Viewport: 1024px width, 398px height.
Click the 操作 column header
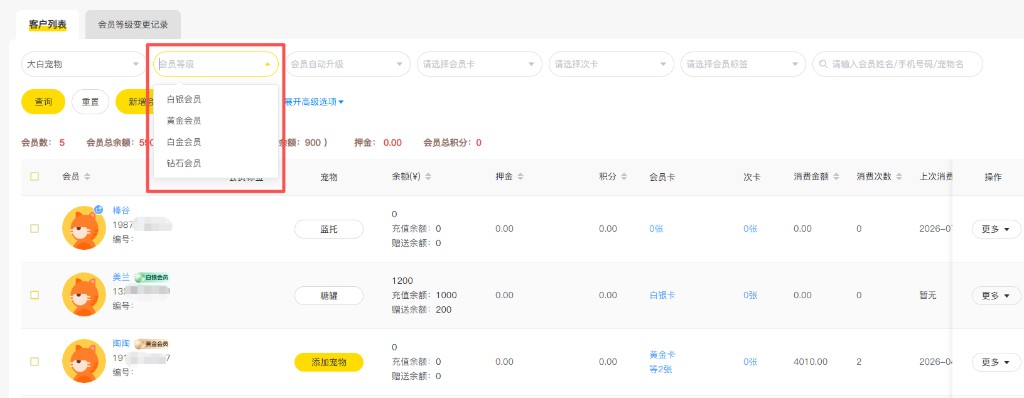(x=993, y=176)
